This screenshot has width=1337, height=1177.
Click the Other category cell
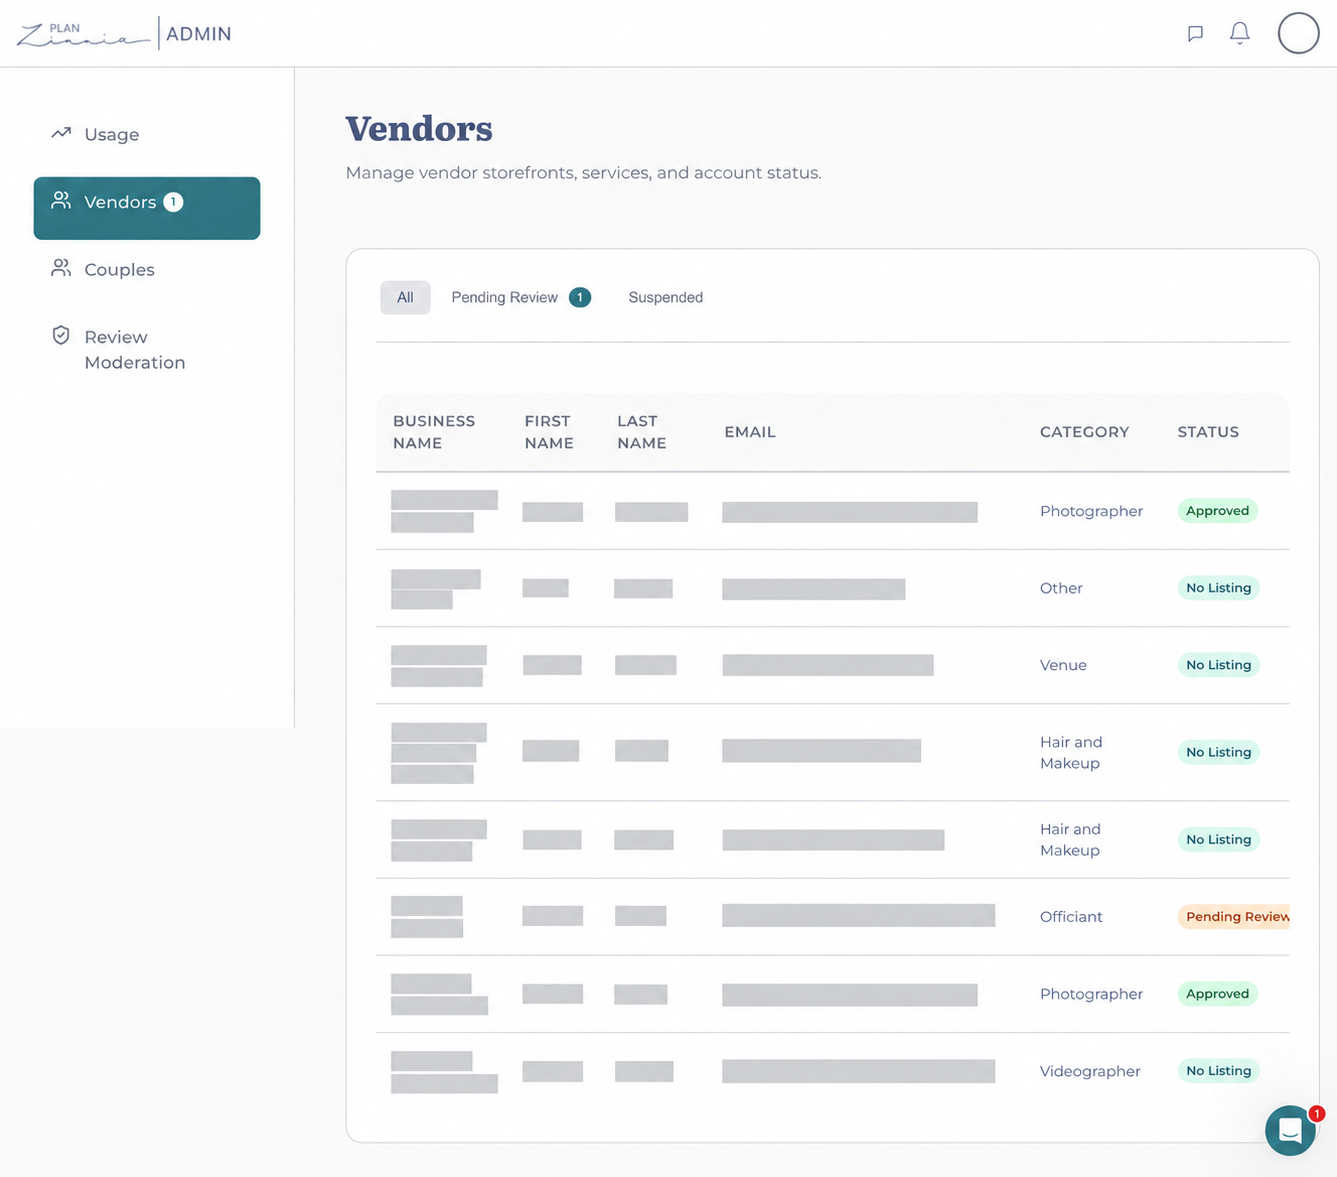pos(1061,588)
